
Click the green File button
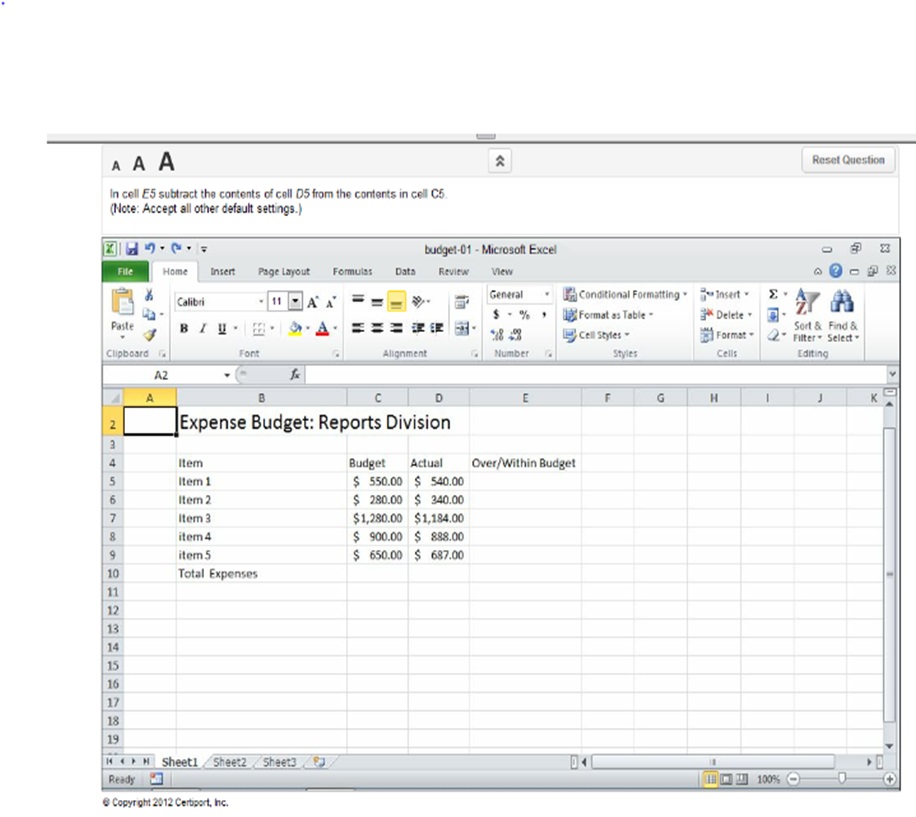pos(124,271)
